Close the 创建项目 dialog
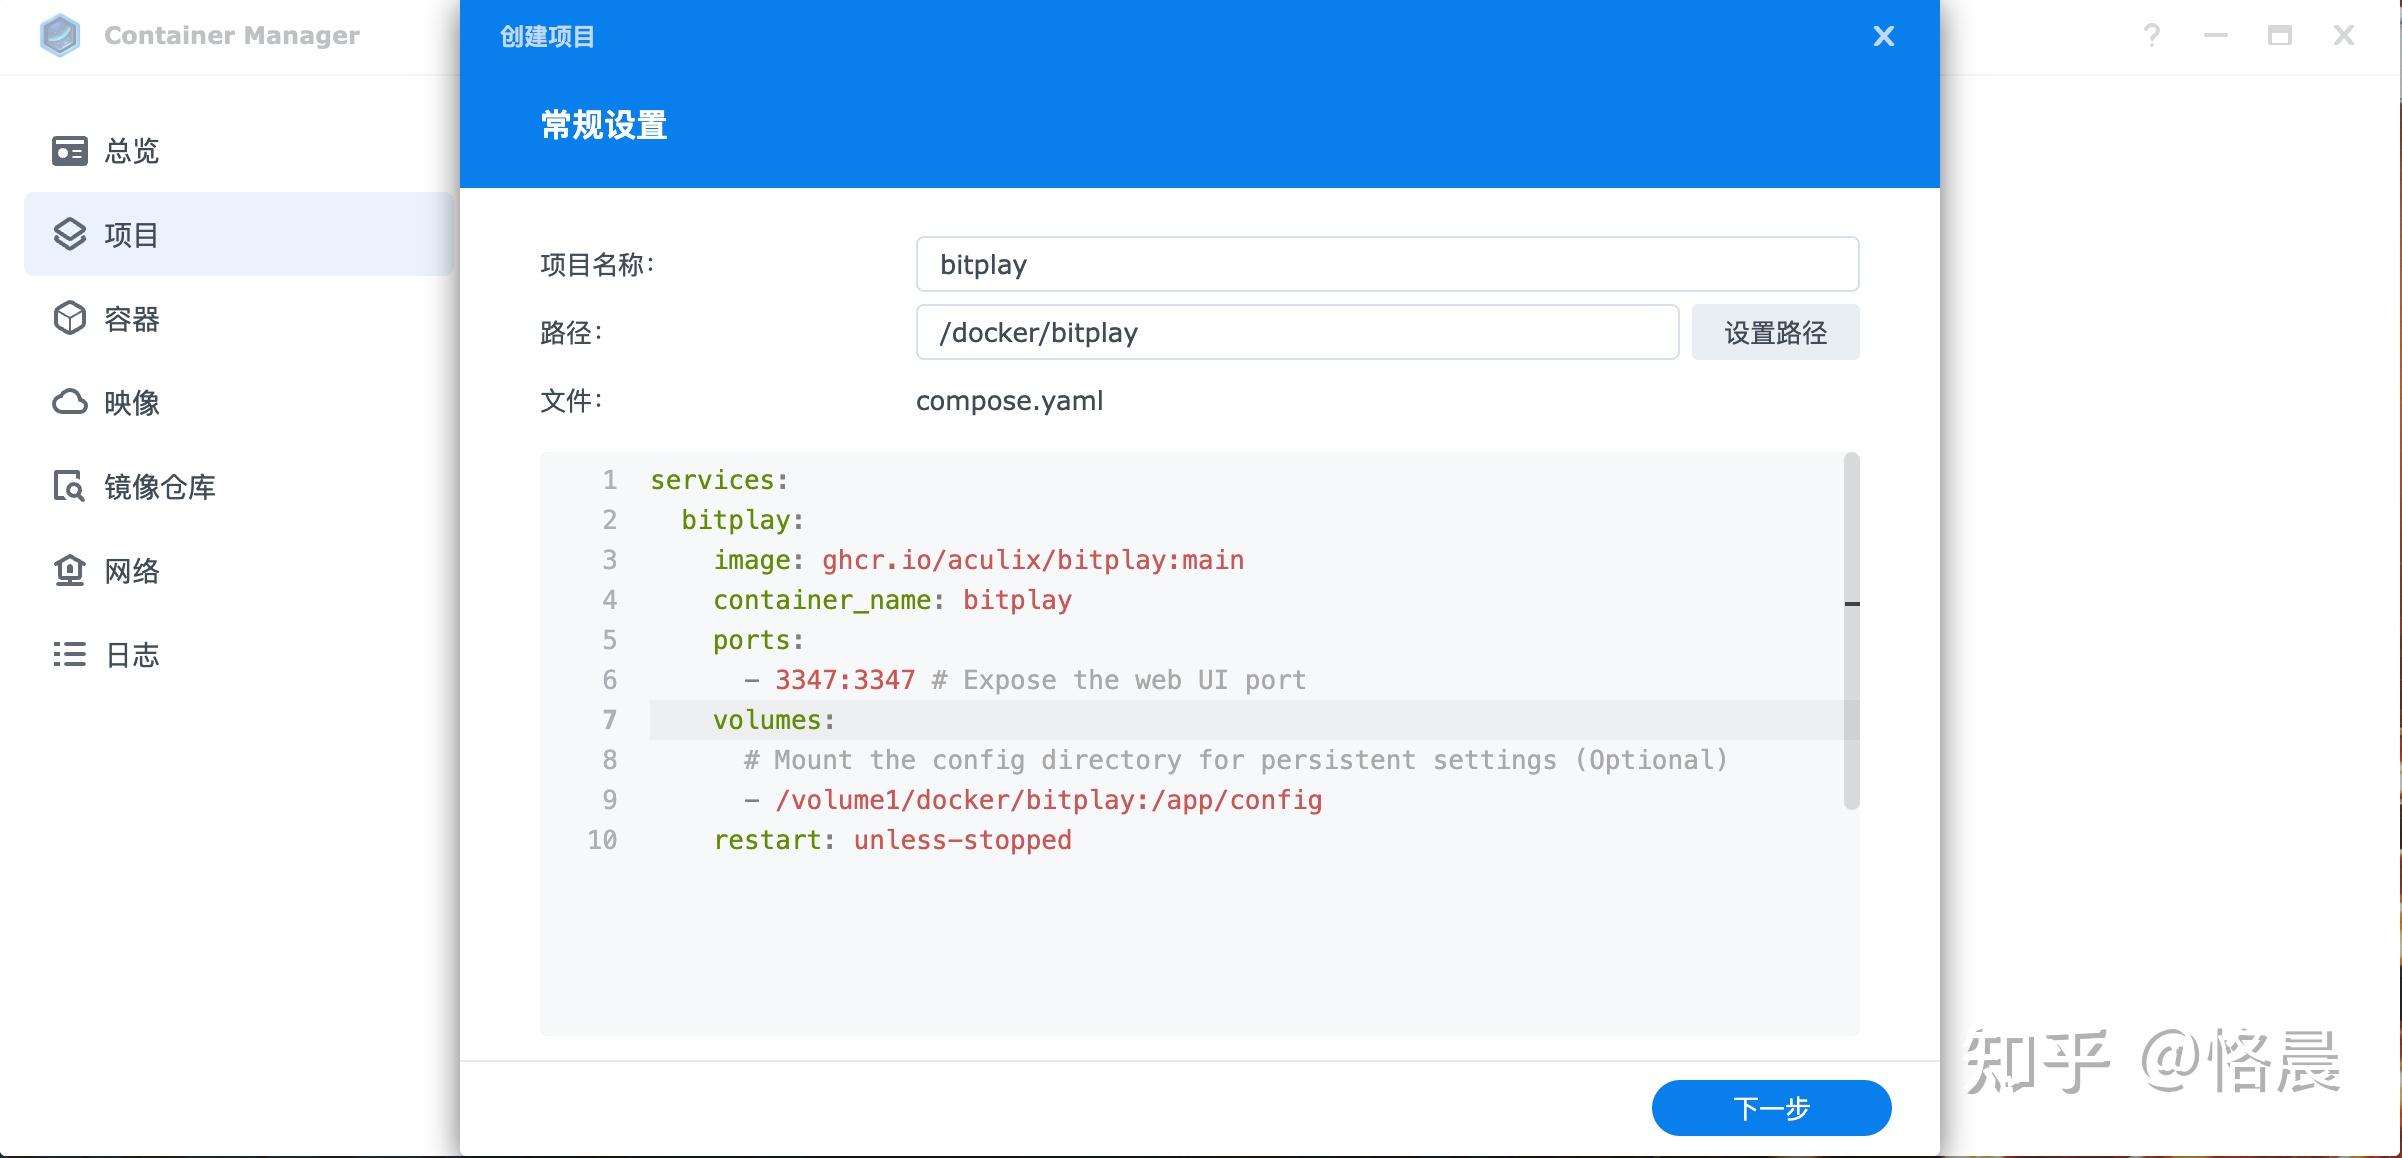Image resolution: width=2402 pixels, height=1158 pixels. (1883, 37)
